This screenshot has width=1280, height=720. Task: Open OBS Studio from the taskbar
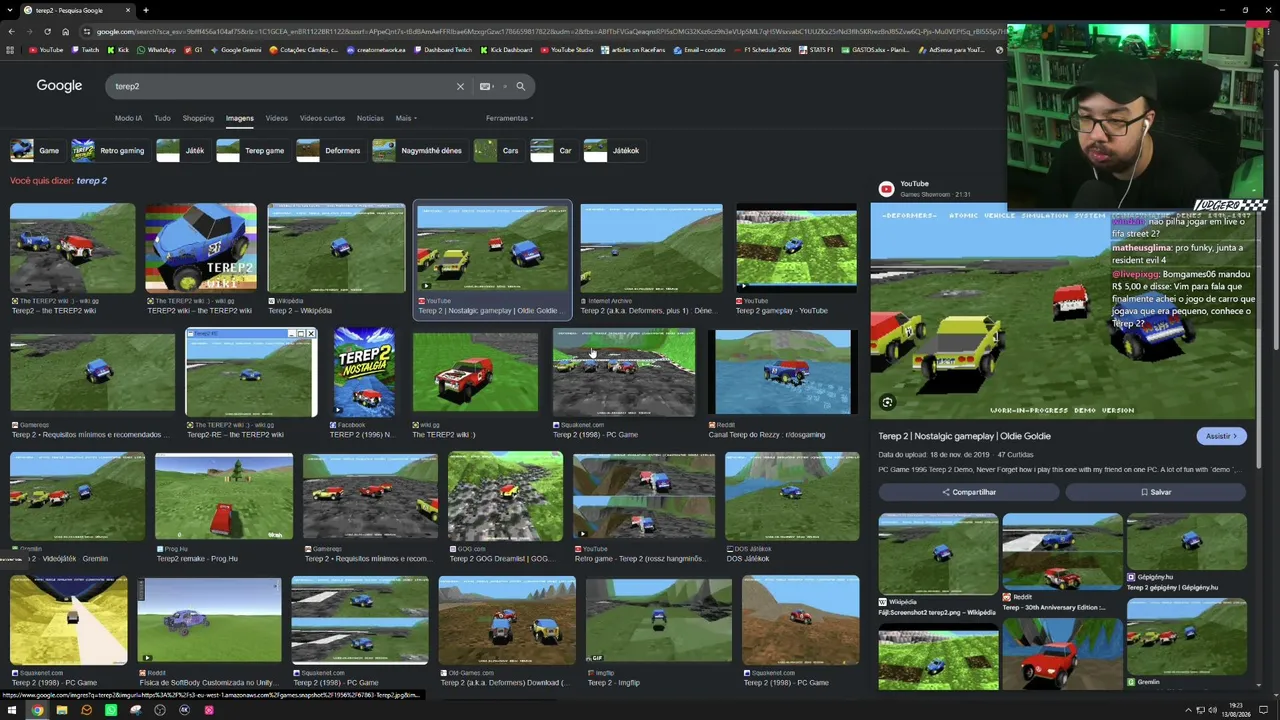pos(160,710)
